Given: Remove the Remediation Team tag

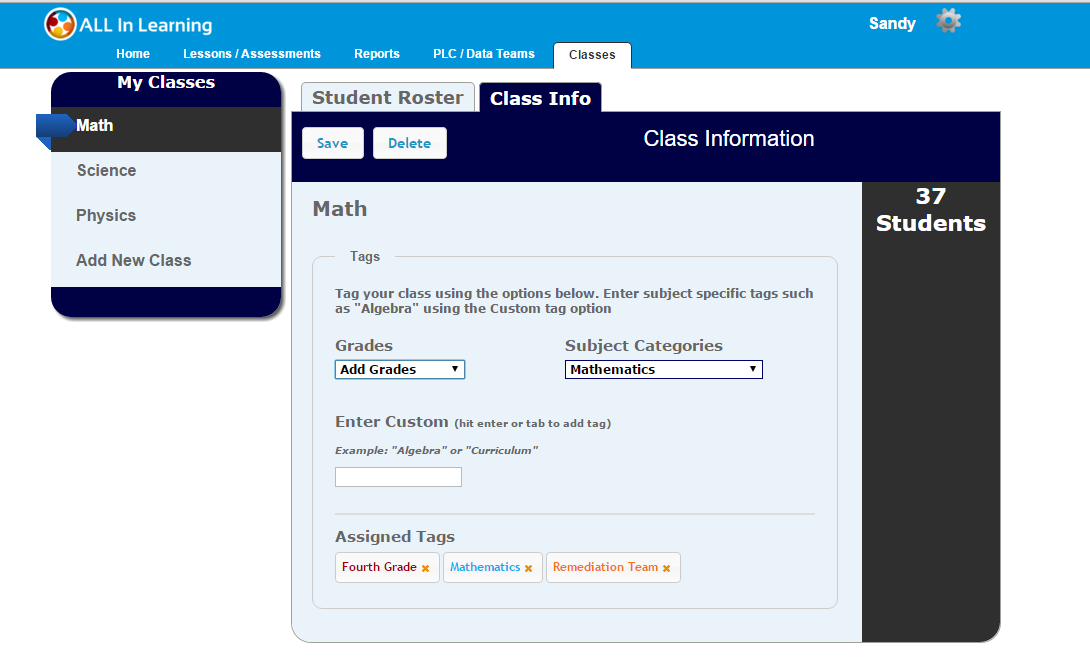Looking at the screenshot, I should click(666, 568).
